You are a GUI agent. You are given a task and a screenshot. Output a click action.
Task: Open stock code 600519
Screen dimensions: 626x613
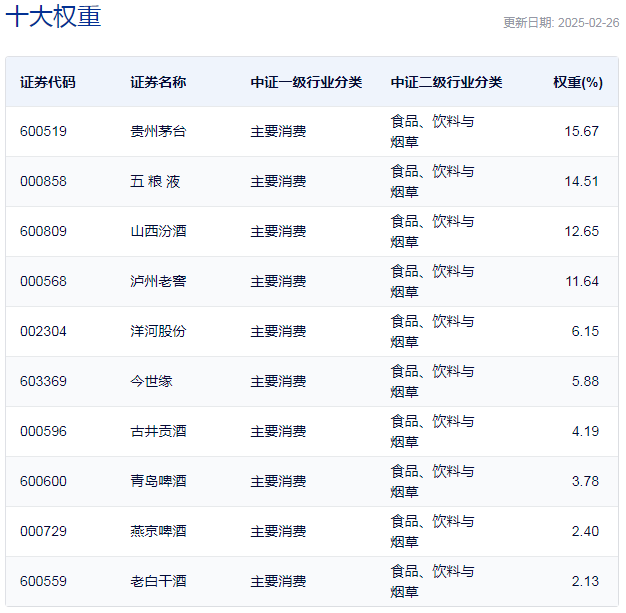[43, 131]
